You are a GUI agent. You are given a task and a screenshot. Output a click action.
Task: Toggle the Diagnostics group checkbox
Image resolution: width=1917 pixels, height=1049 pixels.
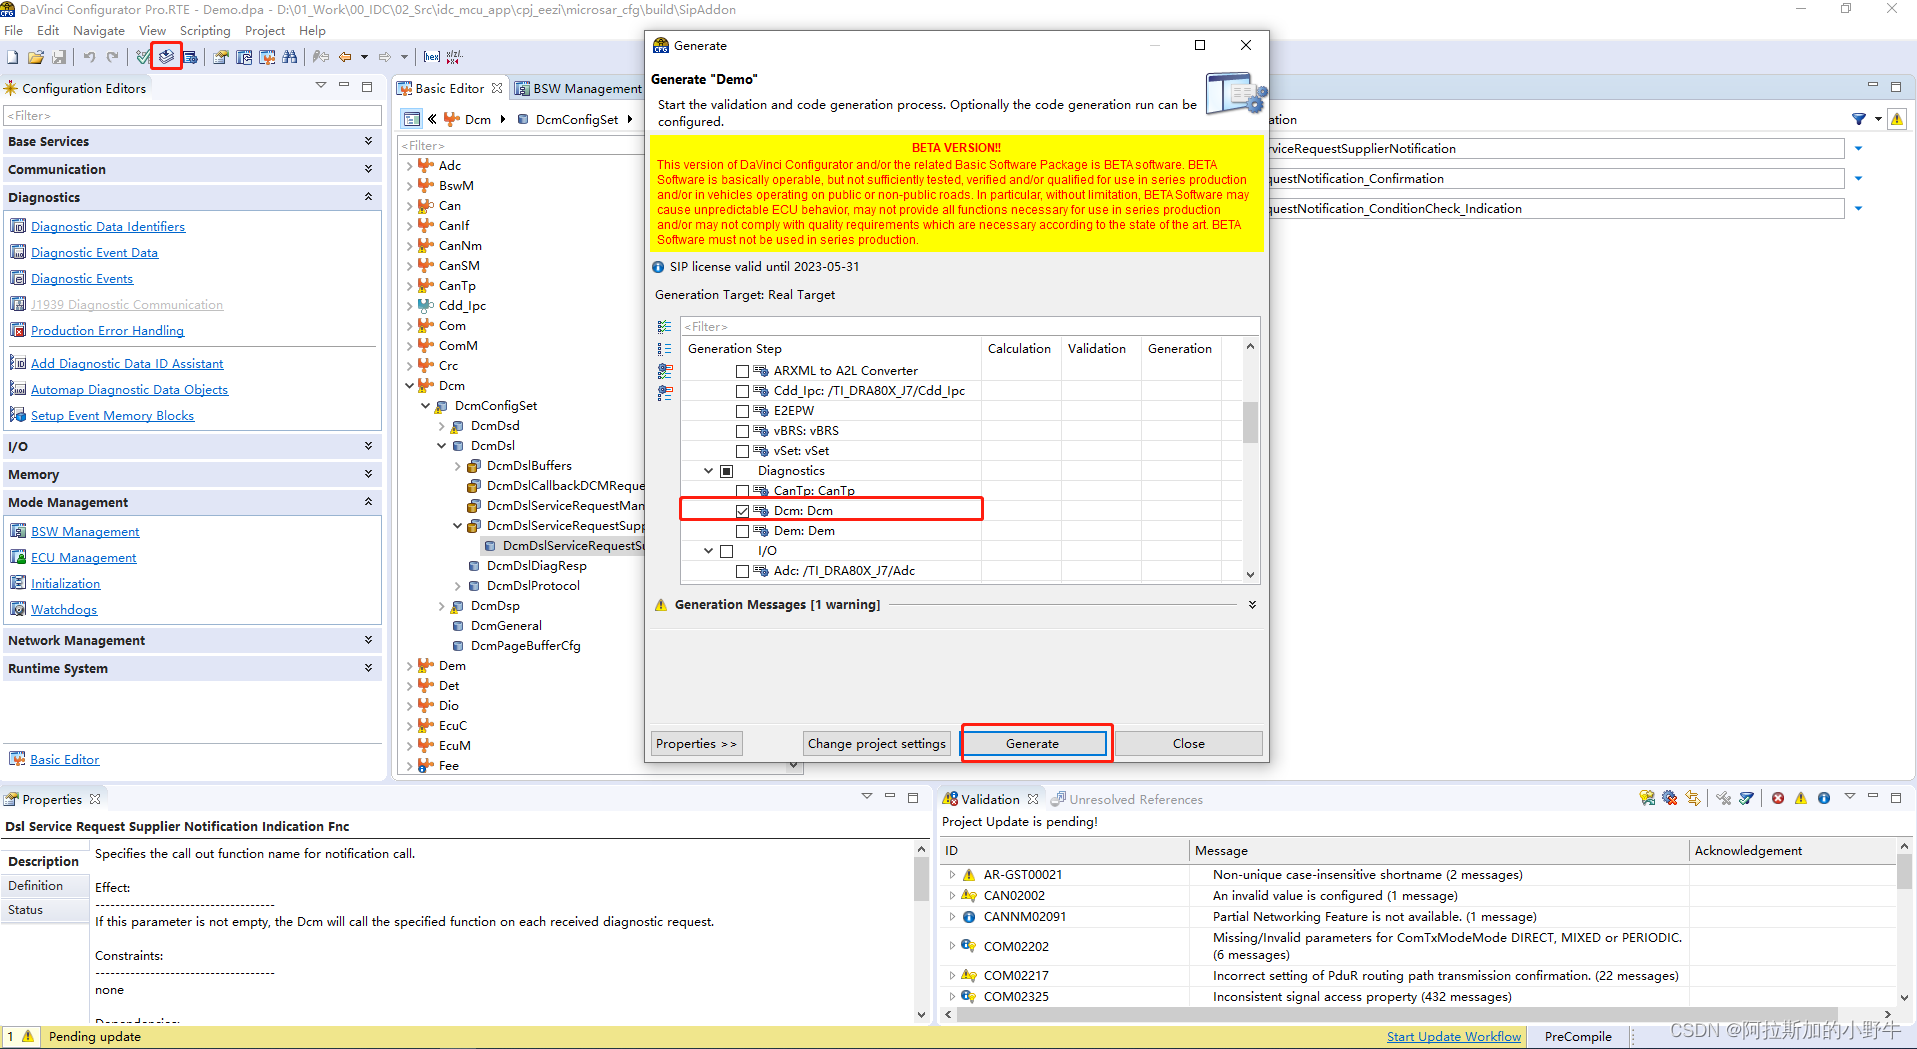727,471
